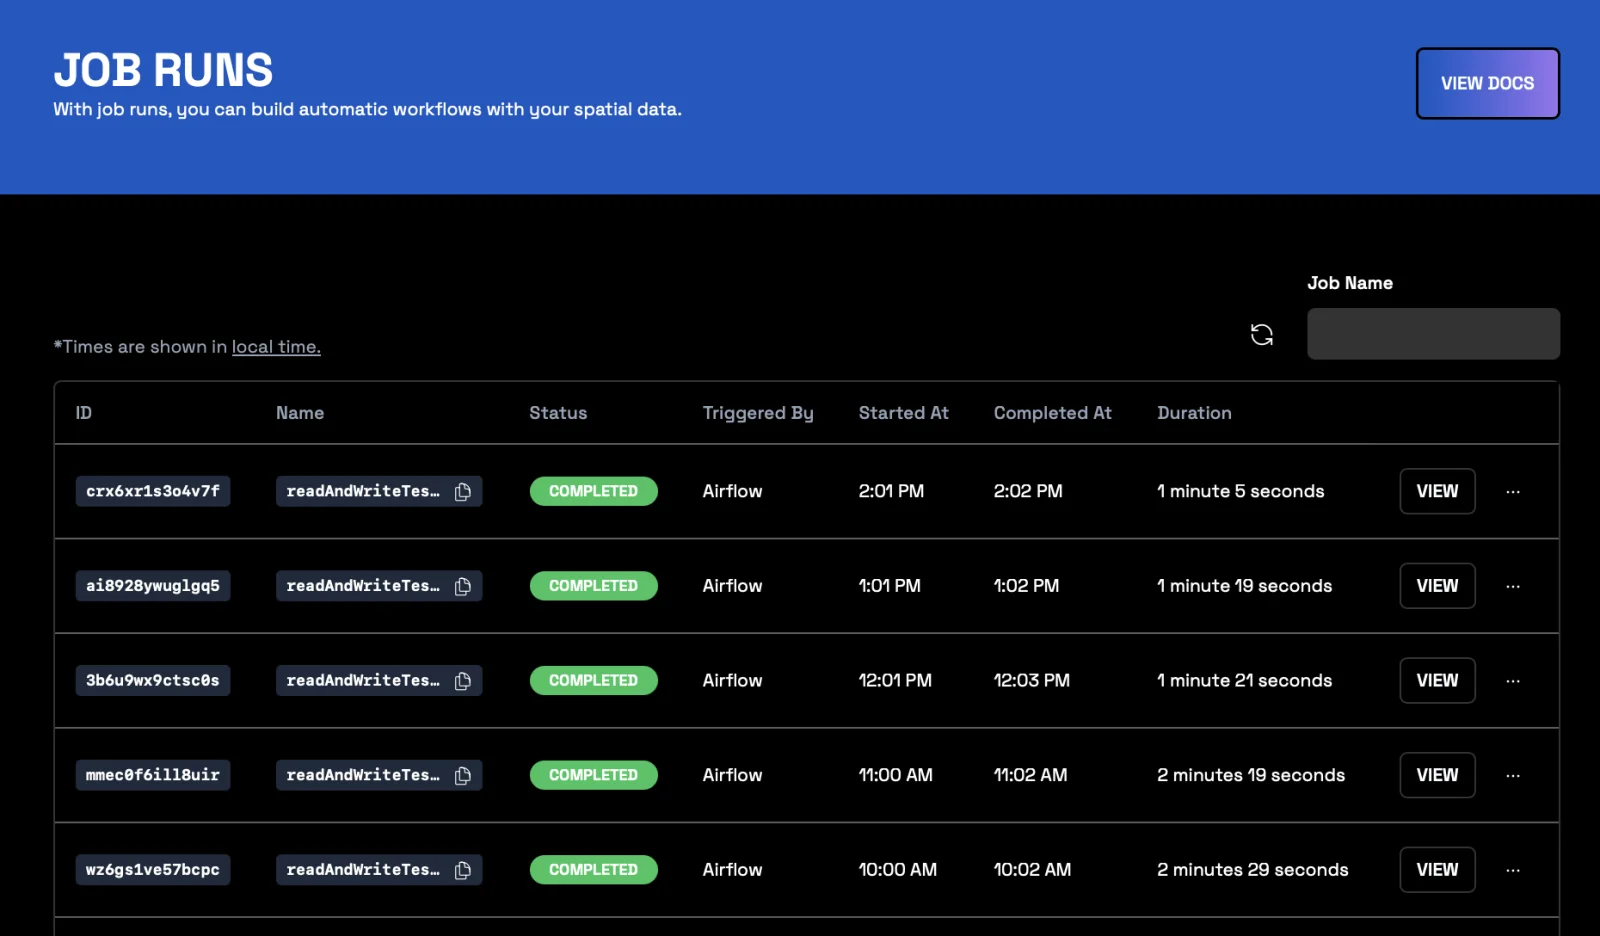Show more actions for the 10:00 AM run

(x=1512, y=870)
